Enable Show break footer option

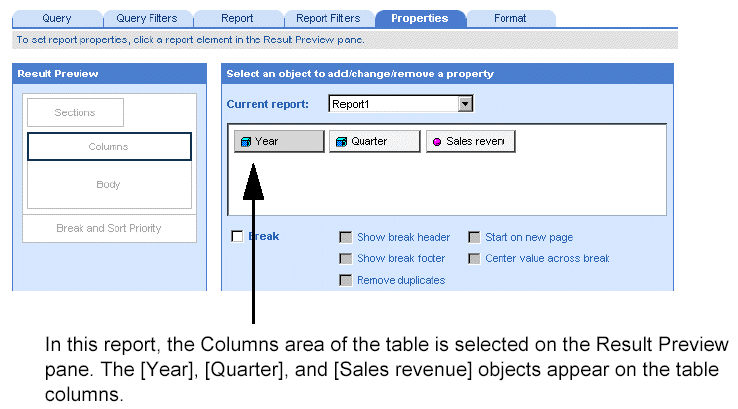[x=346, y=259]
